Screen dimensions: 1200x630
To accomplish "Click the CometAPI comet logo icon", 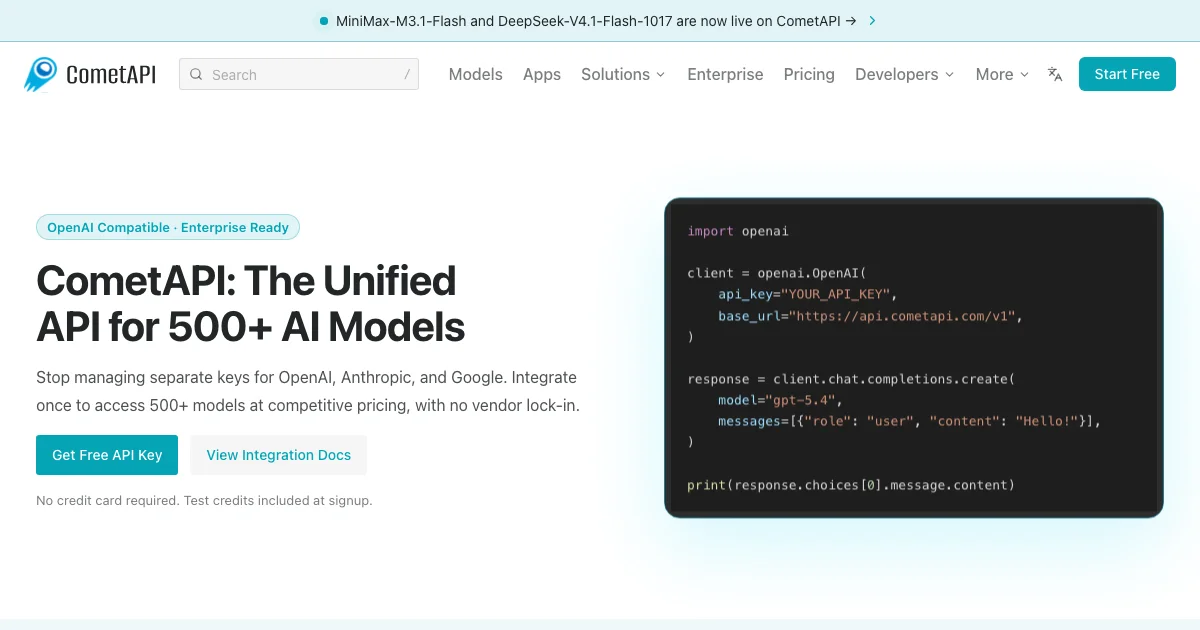I will [41, 74].
